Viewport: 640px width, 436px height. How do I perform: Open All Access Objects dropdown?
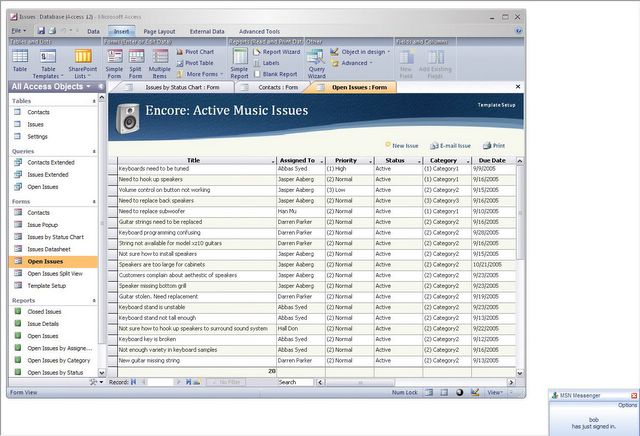51,87
